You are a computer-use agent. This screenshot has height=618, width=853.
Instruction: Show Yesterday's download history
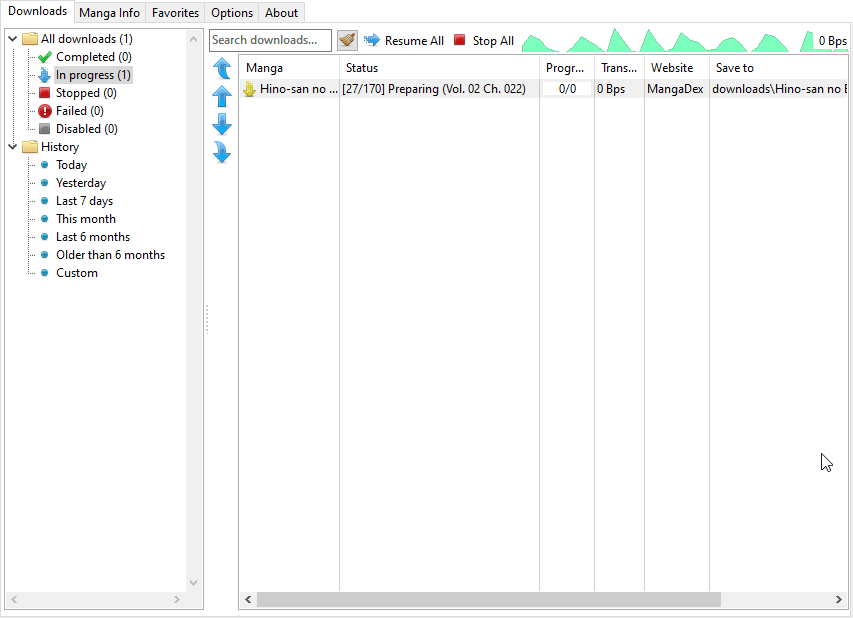point(81,183)
